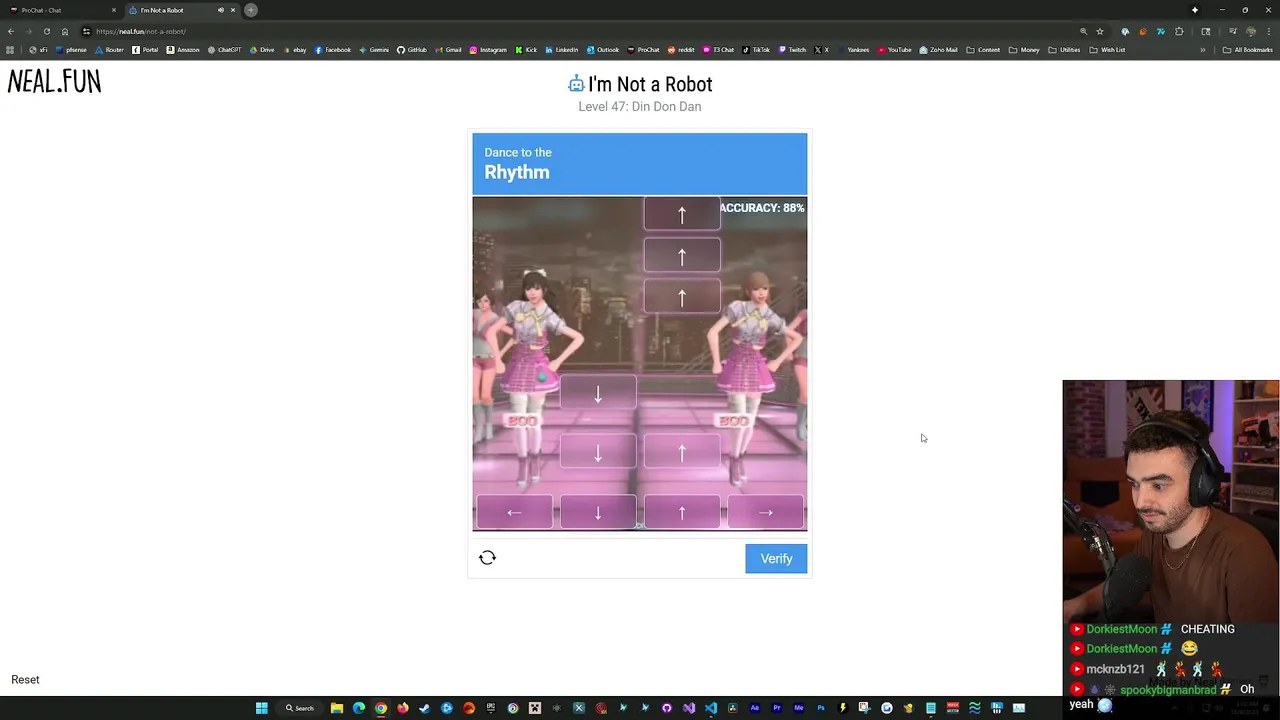Open the Instagram bookmark
This screenshot has width=1280, height=720.
[488, 50]
